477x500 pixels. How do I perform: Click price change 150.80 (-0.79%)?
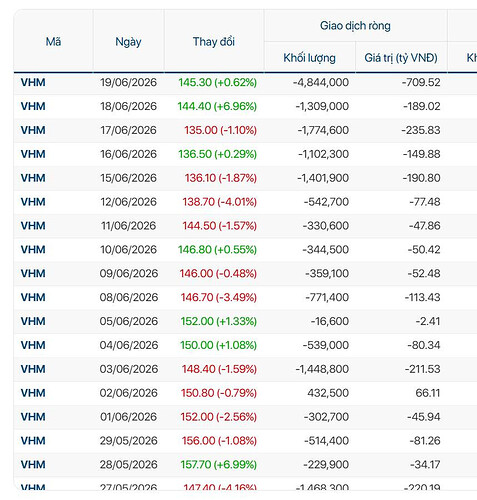[219, 393]
